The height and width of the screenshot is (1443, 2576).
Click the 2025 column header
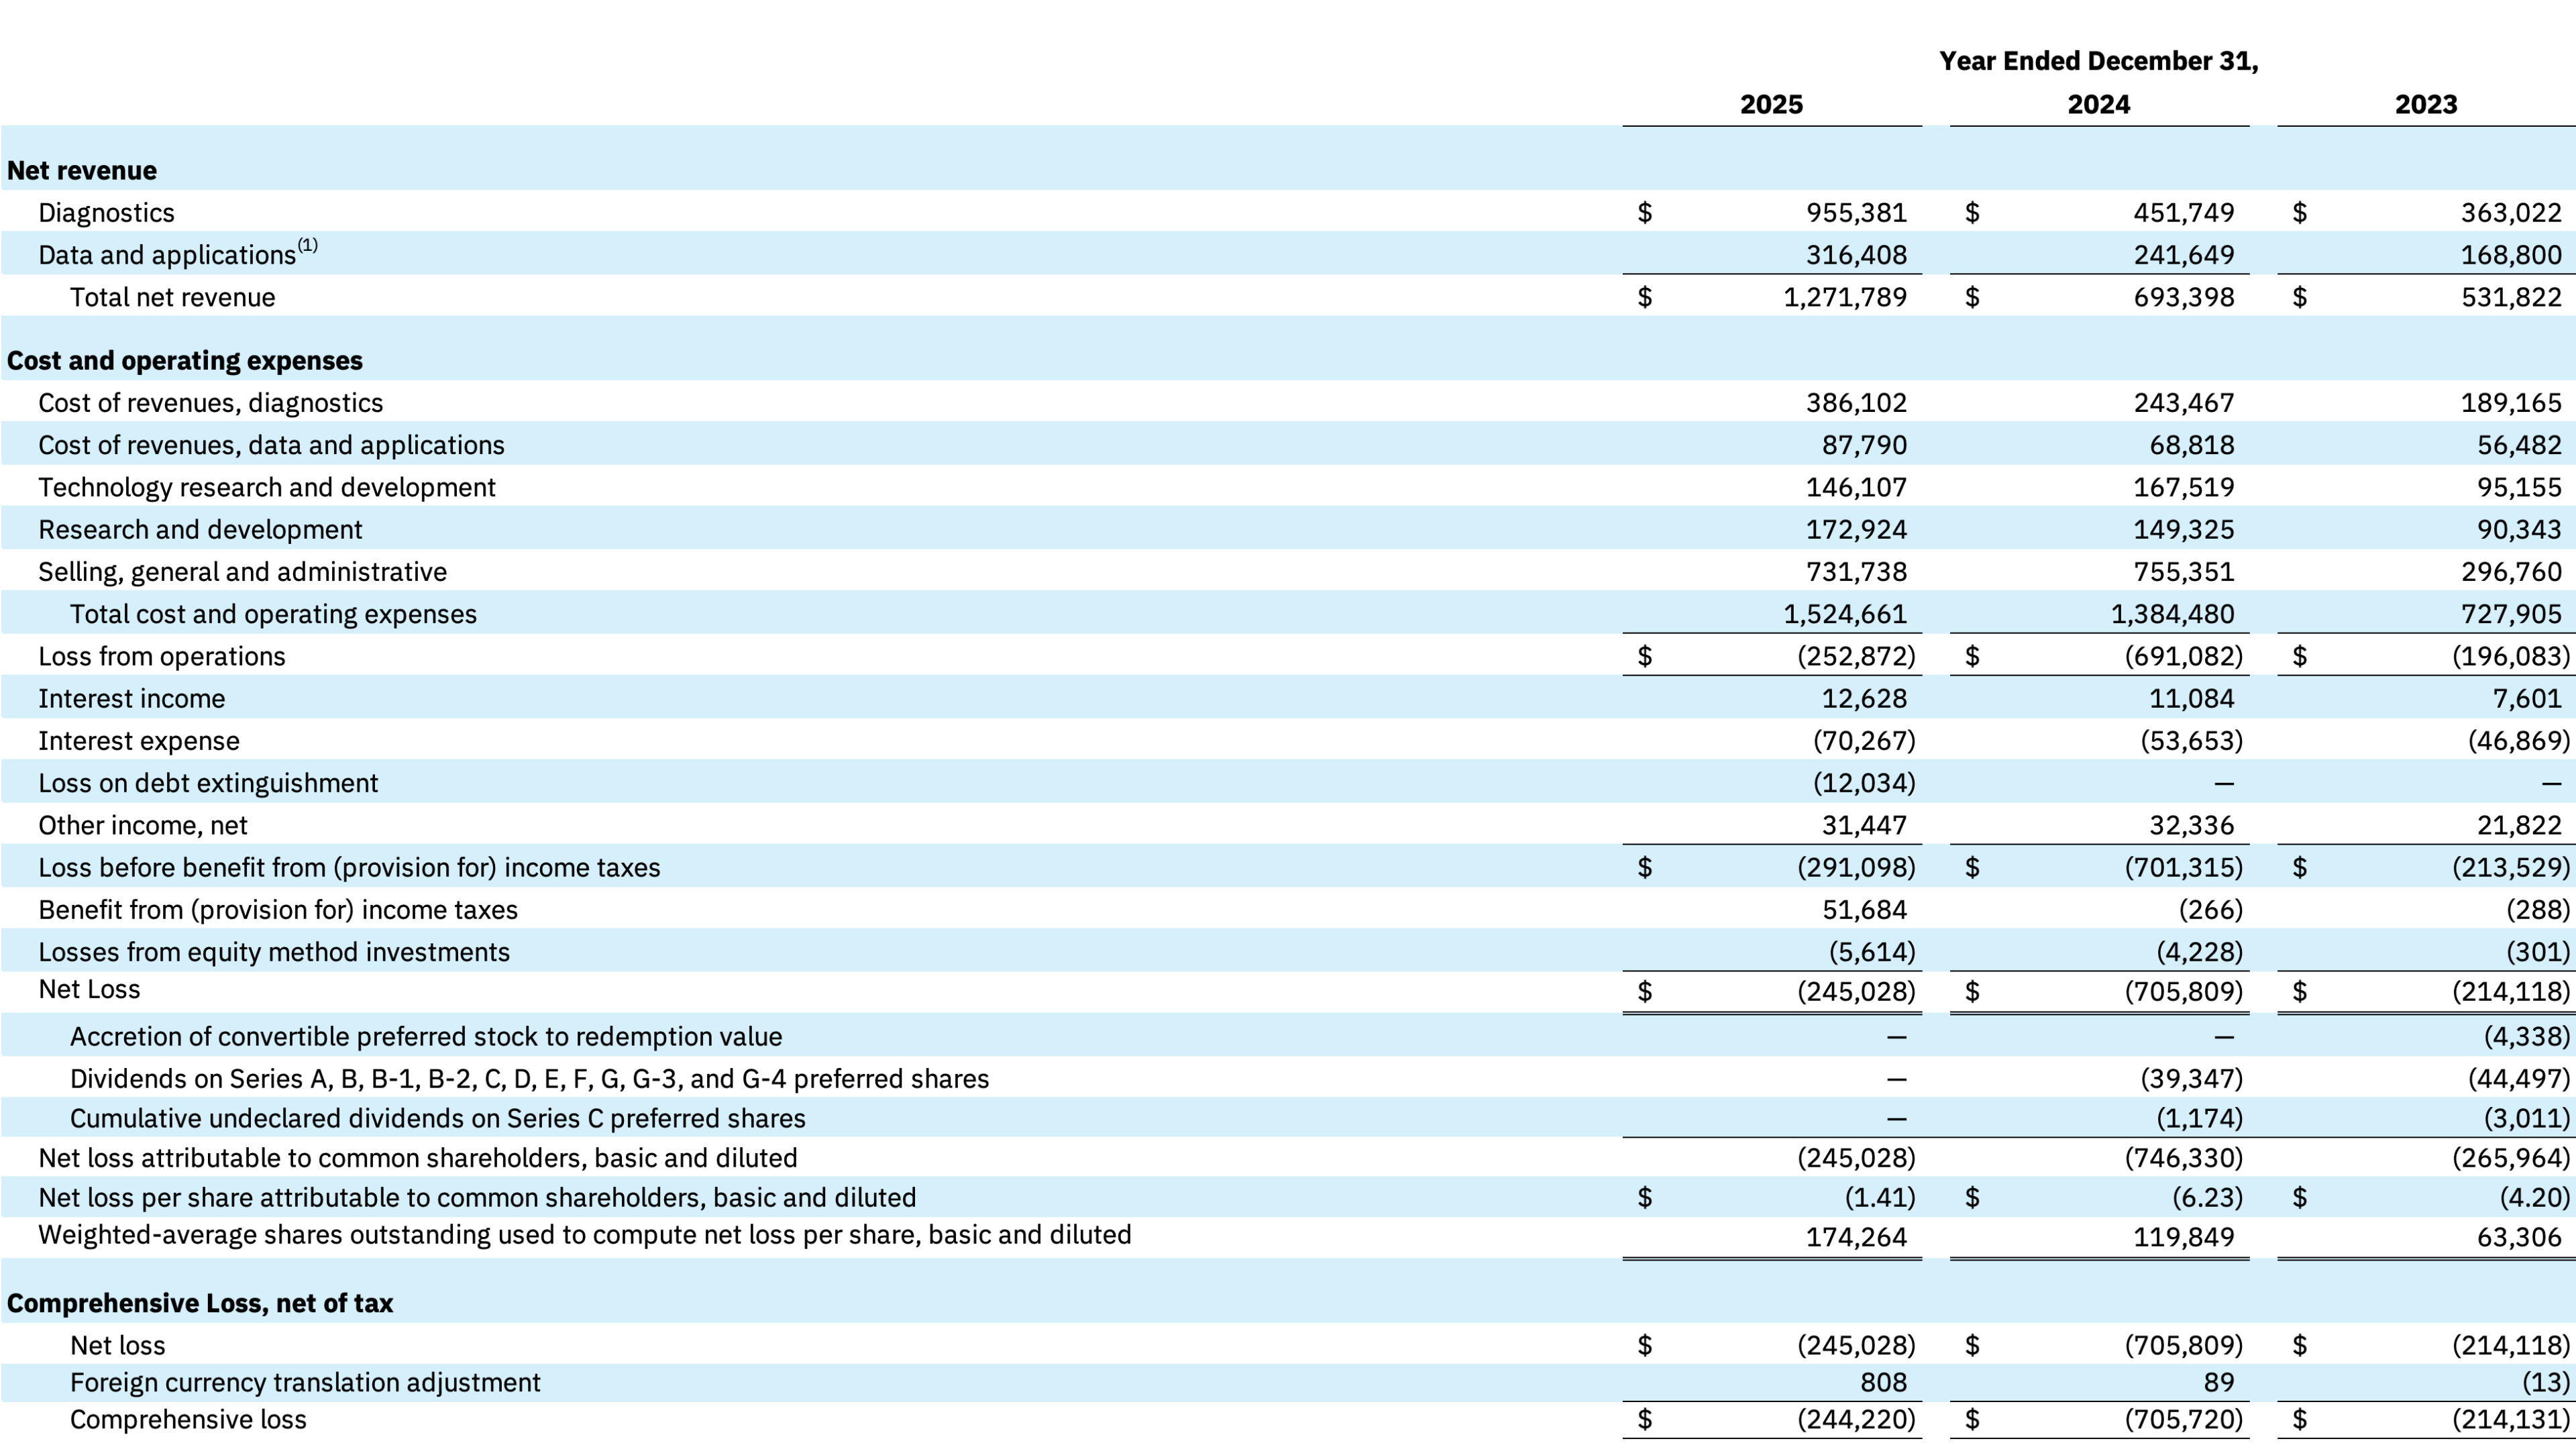(1771, 105)
